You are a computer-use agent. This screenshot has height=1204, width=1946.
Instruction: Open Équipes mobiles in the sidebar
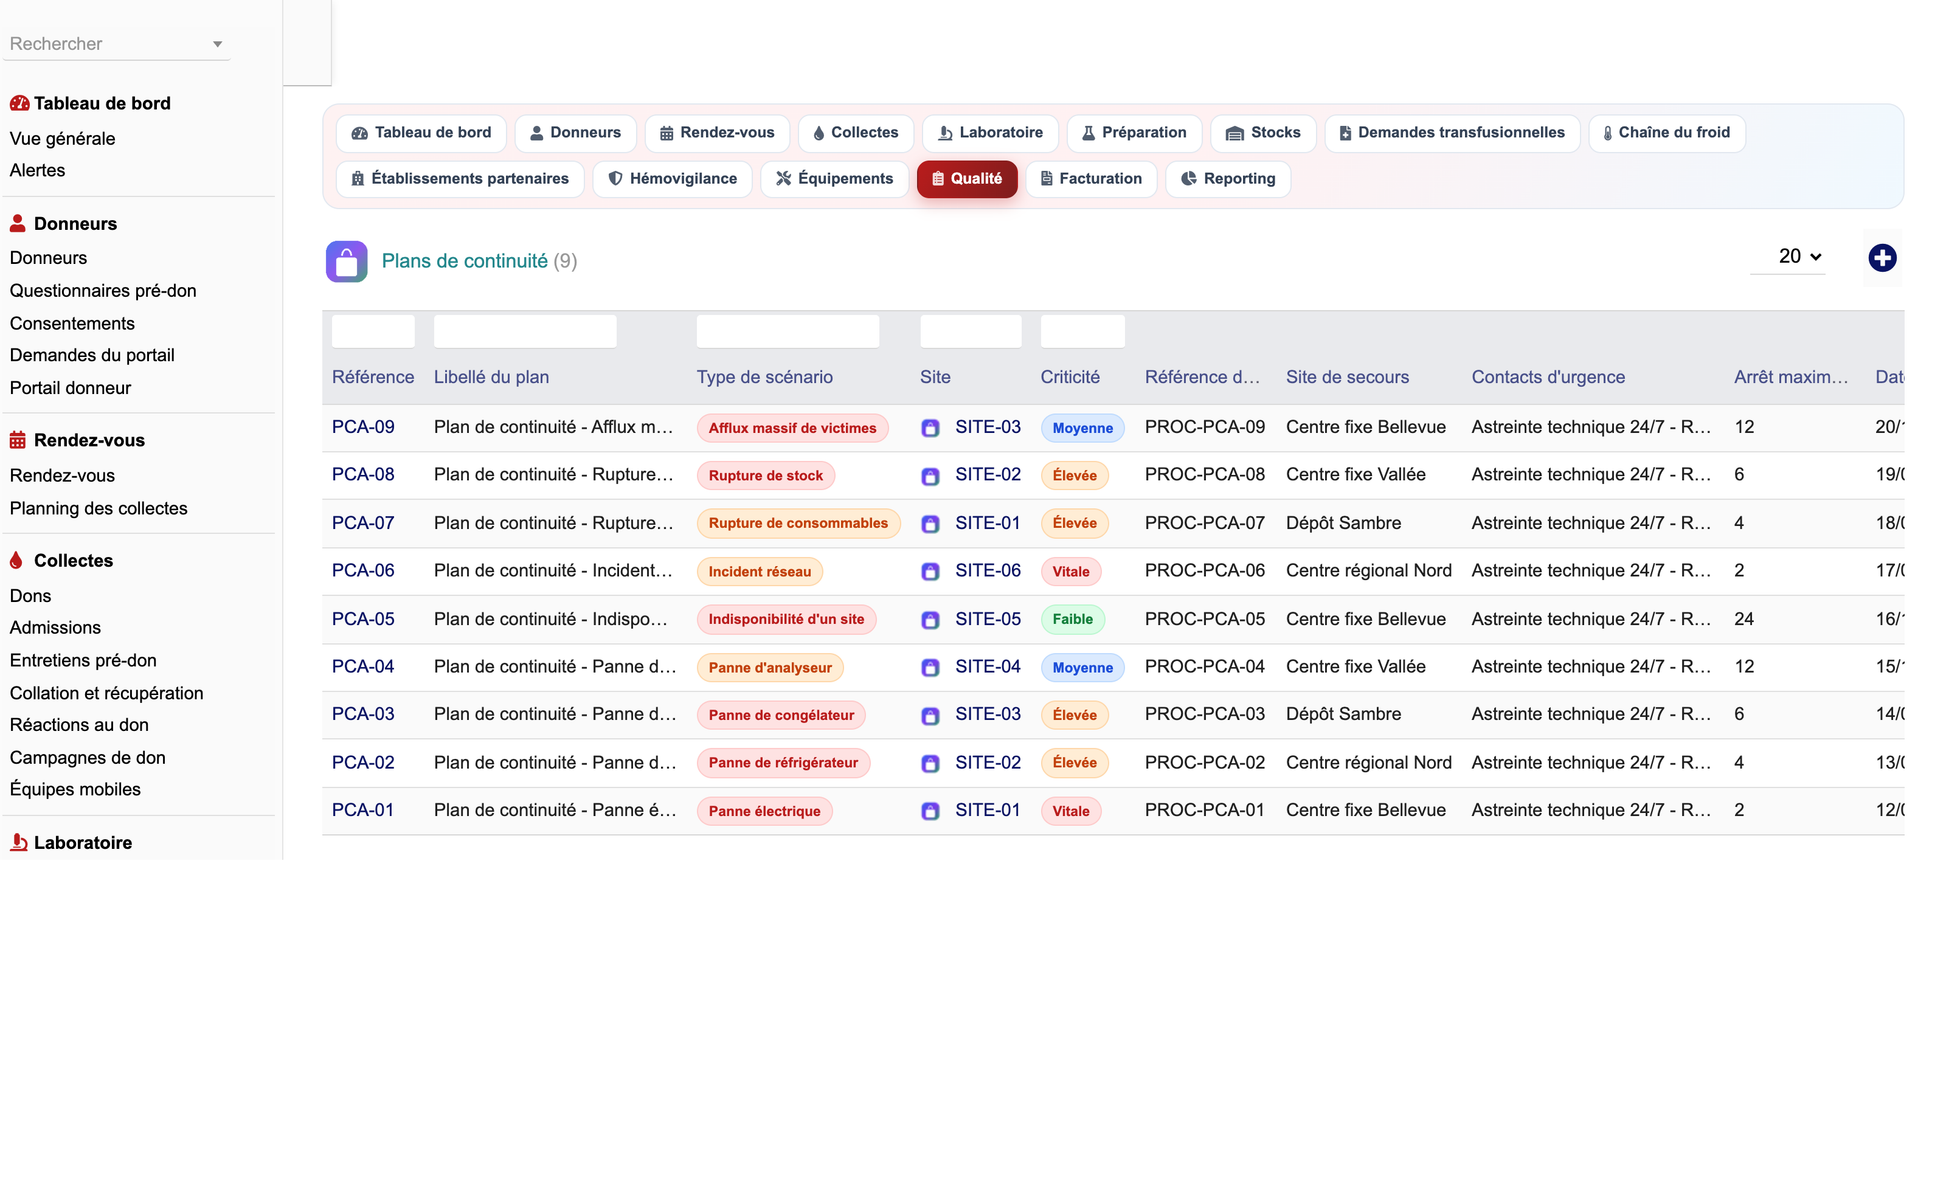[x=75, y=790]
